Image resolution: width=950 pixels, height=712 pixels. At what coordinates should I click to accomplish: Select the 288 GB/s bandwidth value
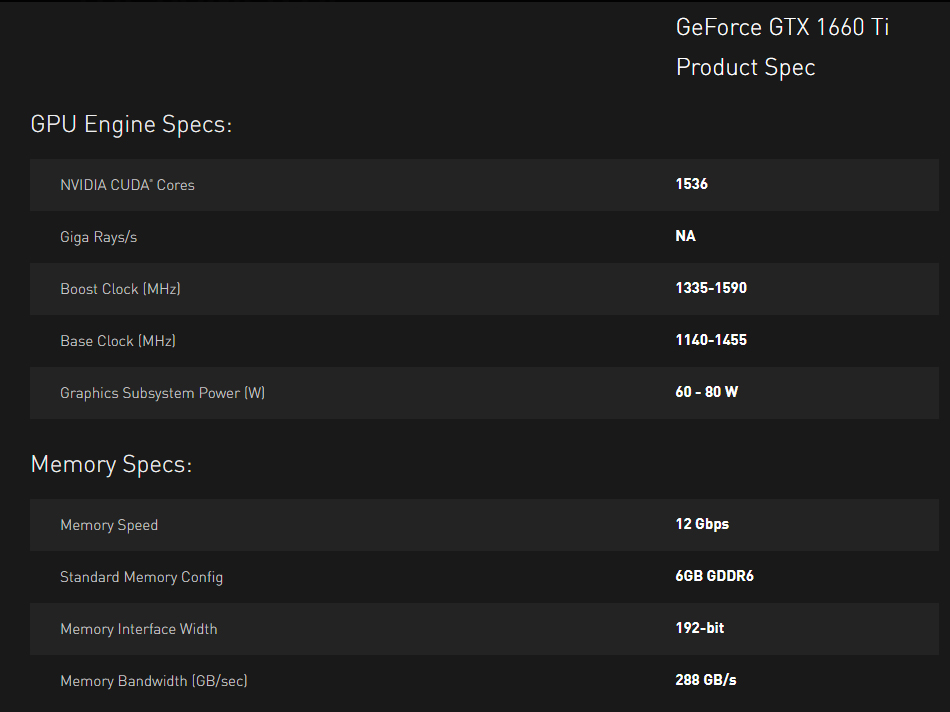tap(706, 680)
